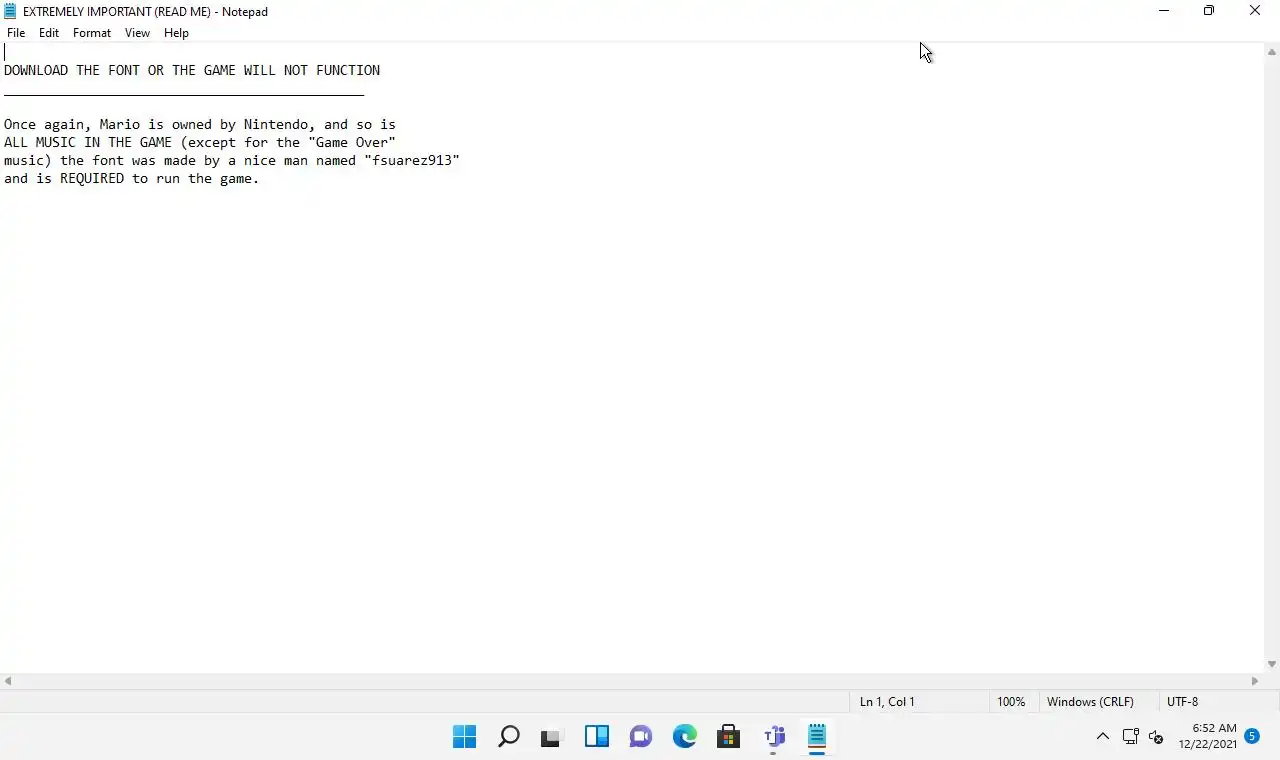This screenshot has height=760, width=1280.
Task: Restore down the Notepad window
Action: 1209,11
